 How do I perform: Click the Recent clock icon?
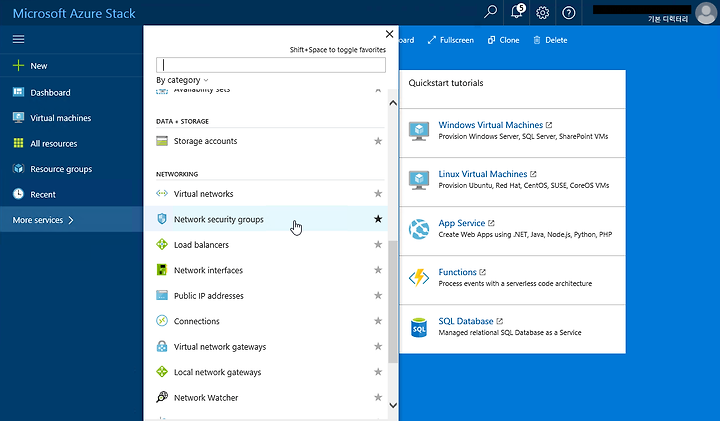coord(18,194)
